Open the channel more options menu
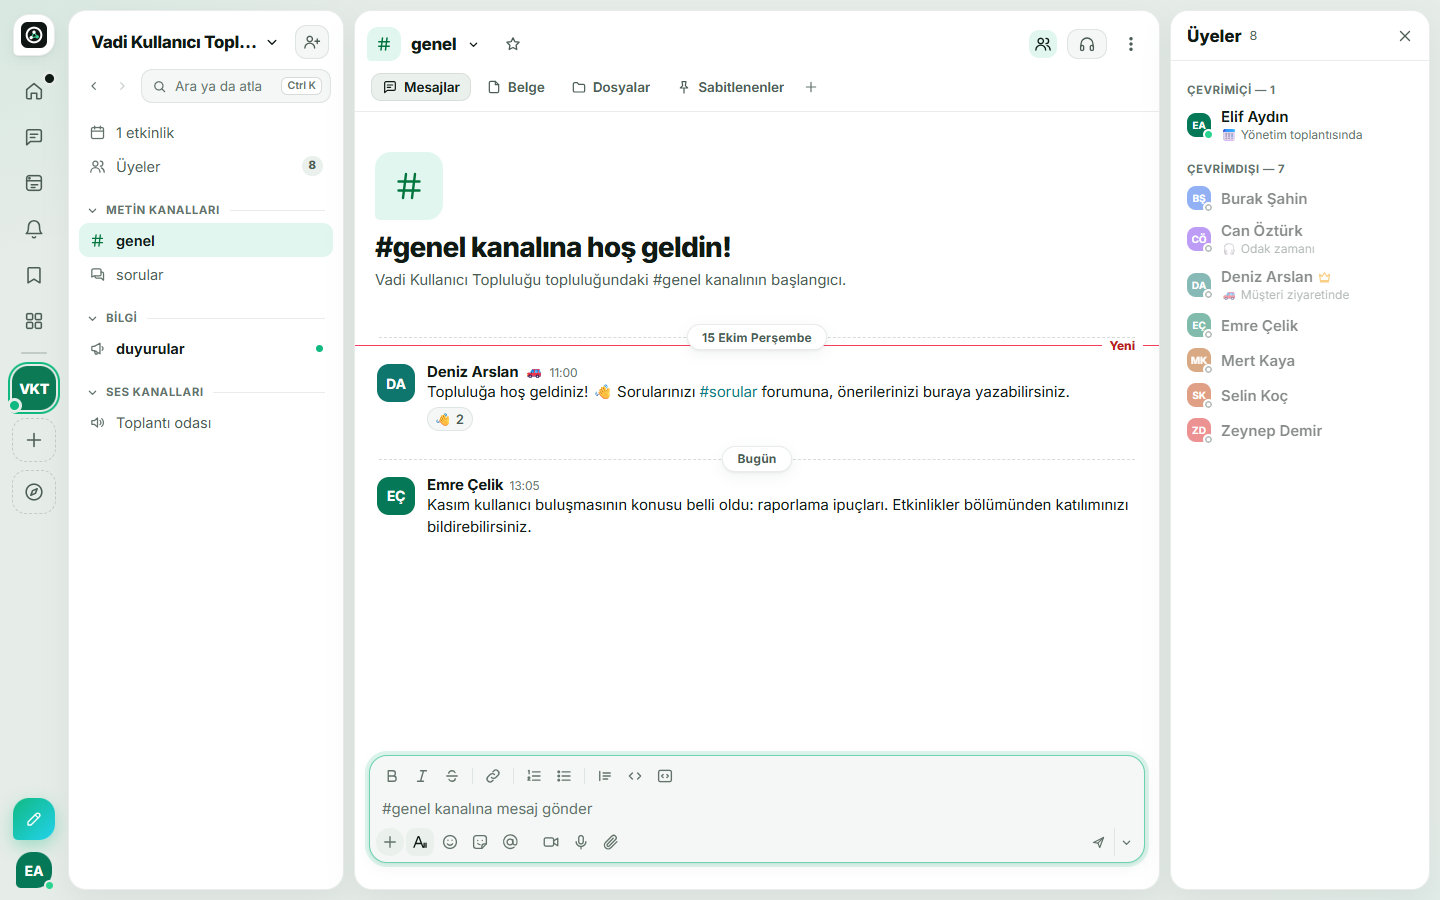The height and width of the screenshot is (900, 1440). (1131, 44)
